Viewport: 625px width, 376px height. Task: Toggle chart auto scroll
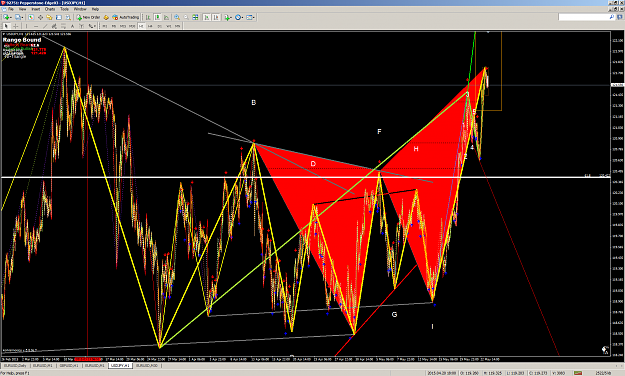point(206,17)
